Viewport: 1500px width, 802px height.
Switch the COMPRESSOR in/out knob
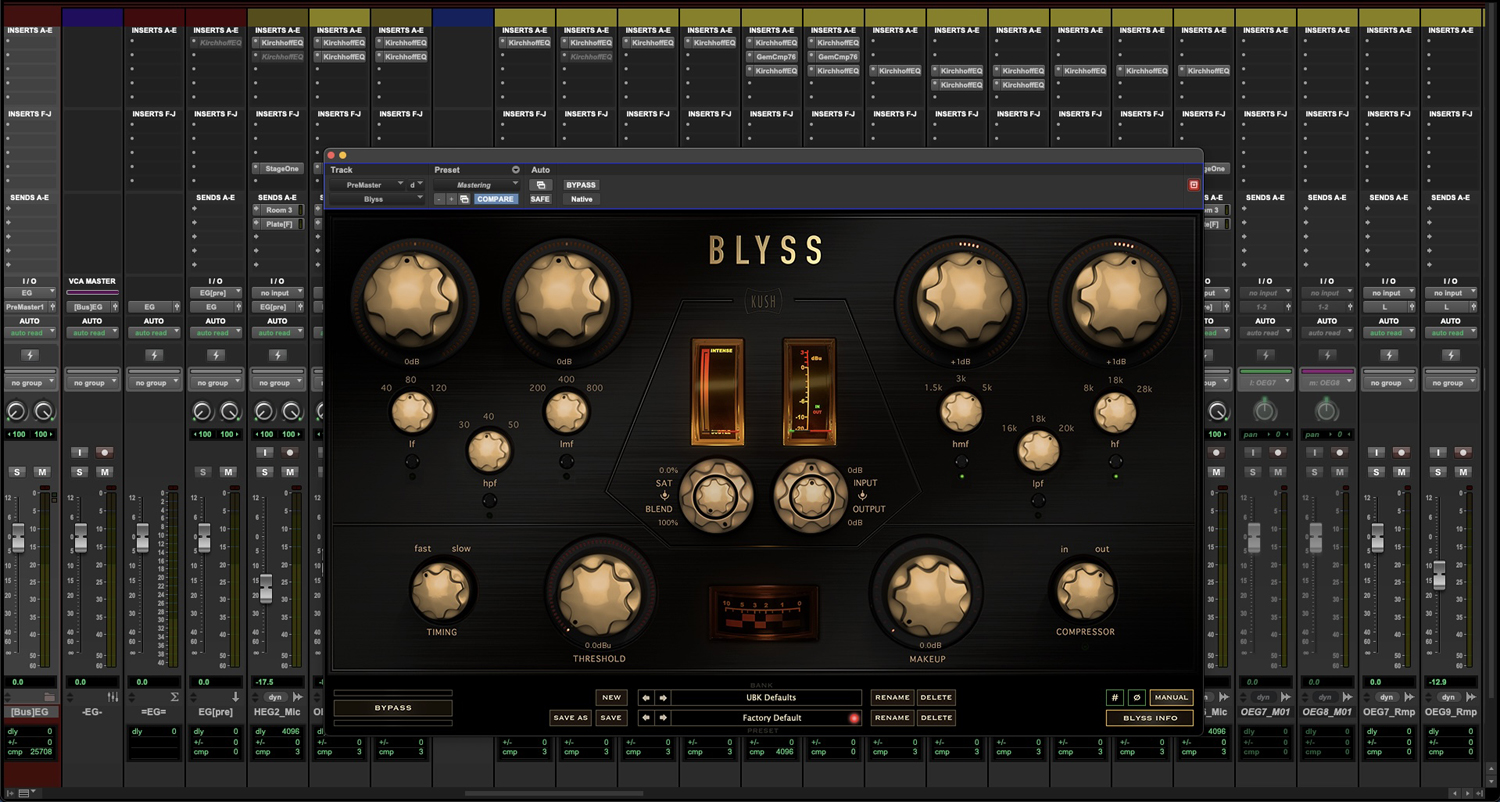point(1085,590)
